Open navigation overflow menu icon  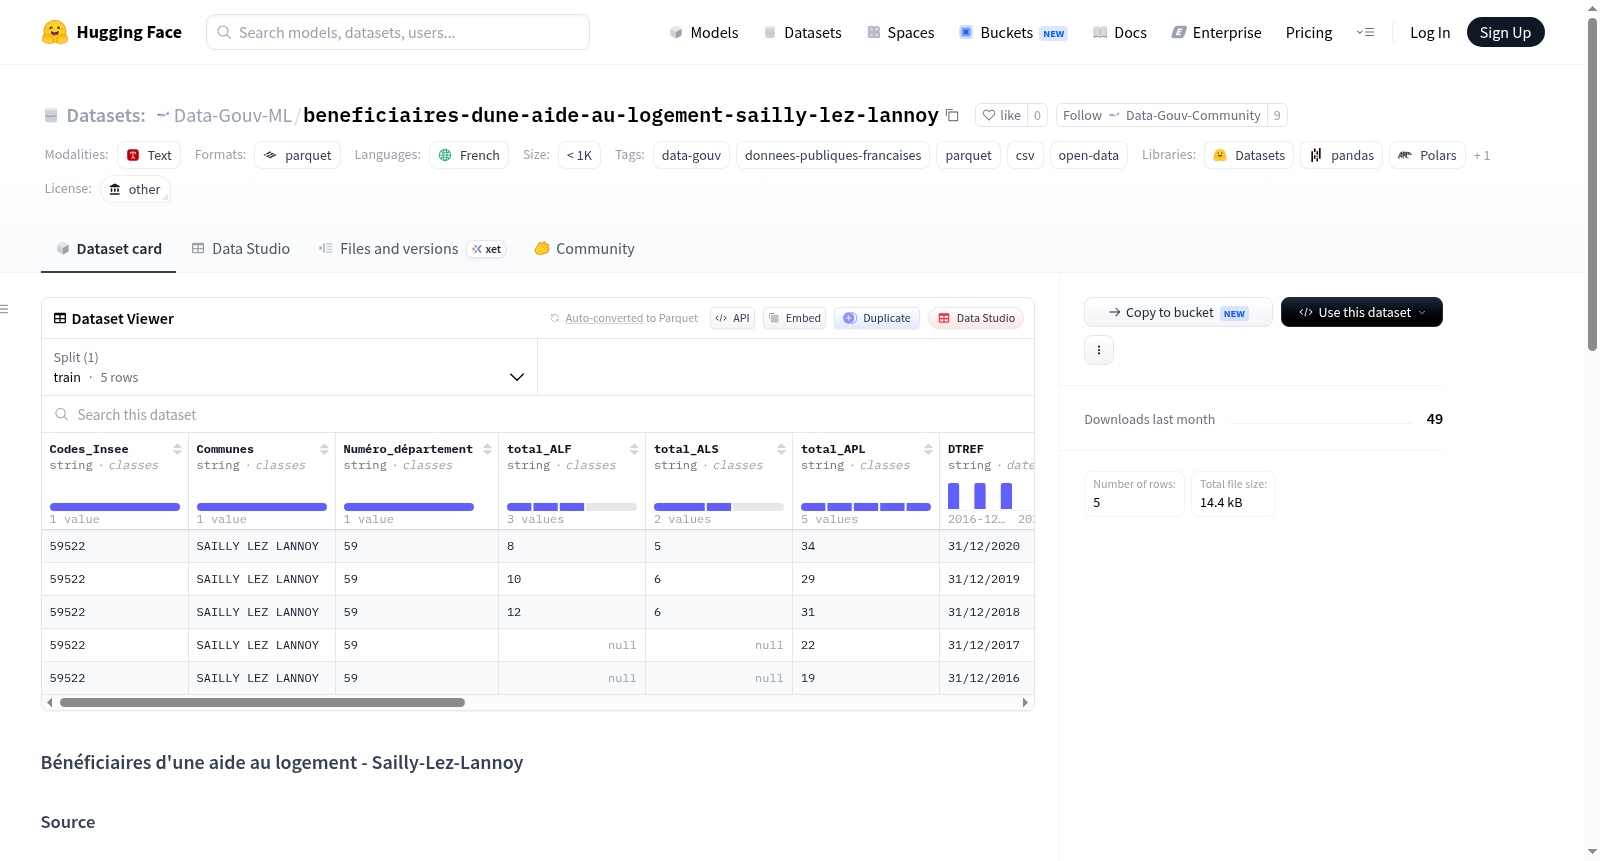[1365, 32]
